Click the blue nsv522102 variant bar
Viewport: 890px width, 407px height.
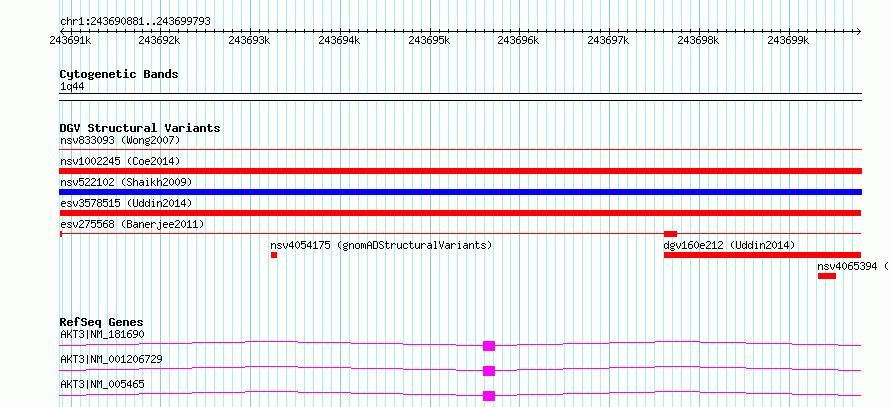(x=461, y=192)
